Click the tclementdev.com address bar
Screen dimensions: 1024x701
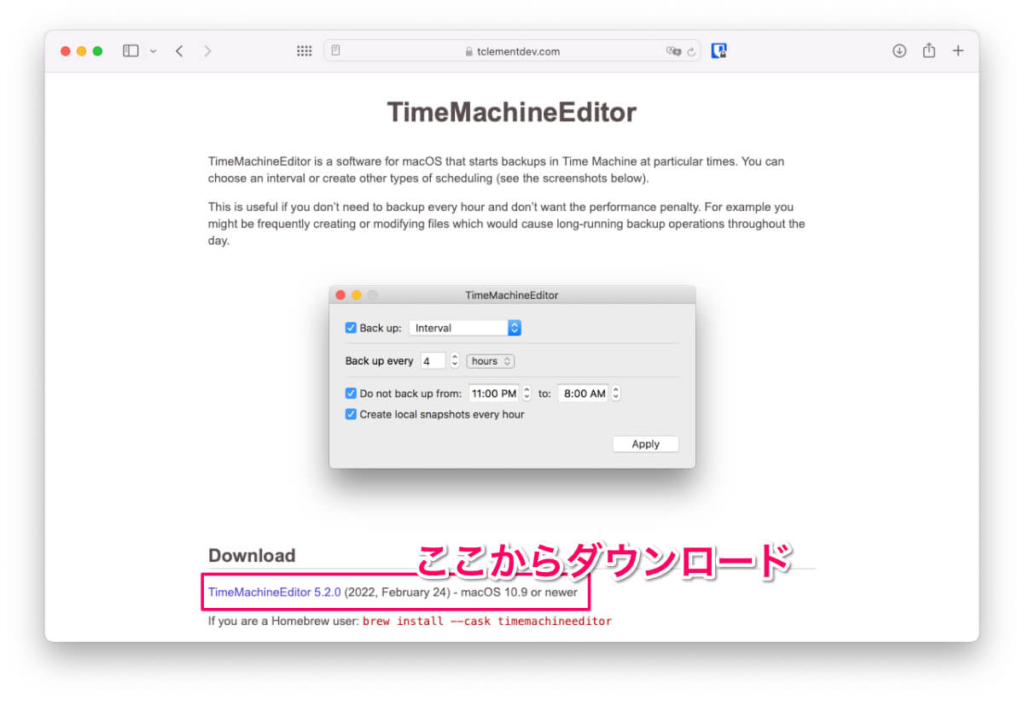point(512,51)
